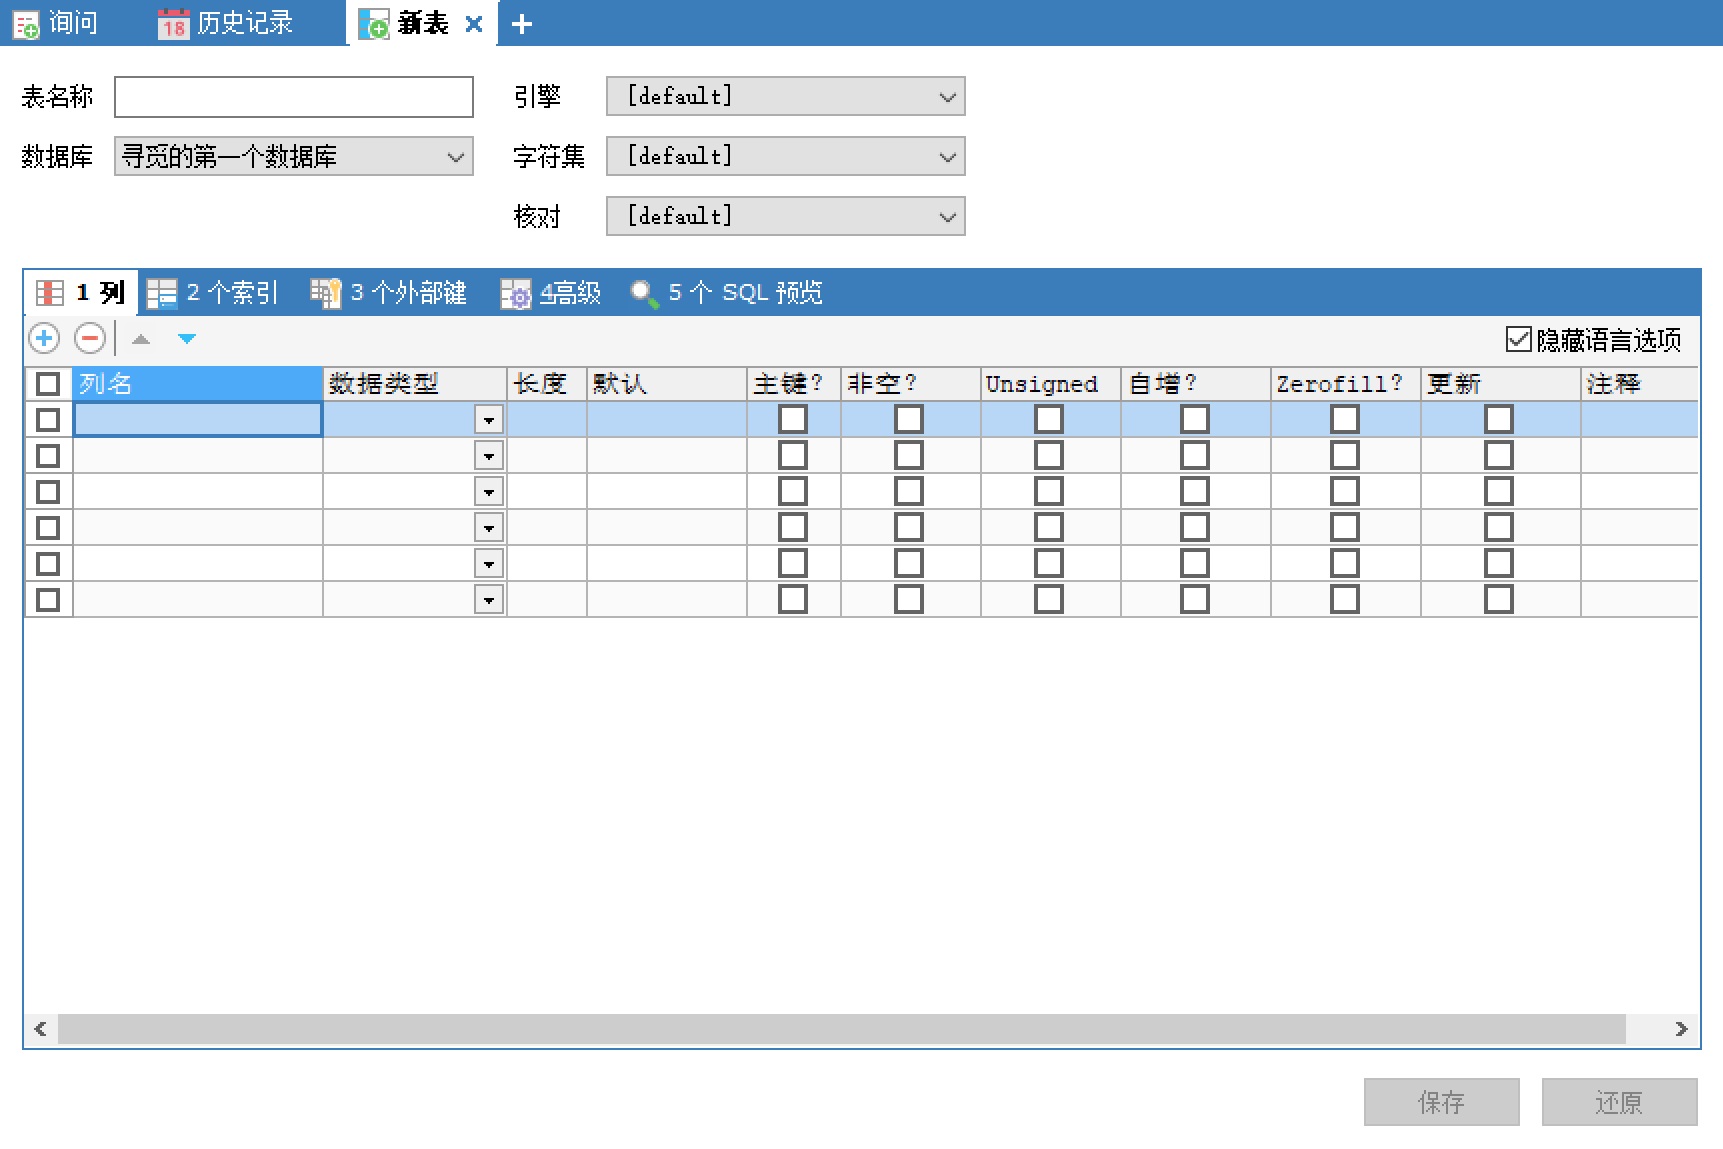
Task: Open the 核对 collation dropdown
Action: pos(786,217)
